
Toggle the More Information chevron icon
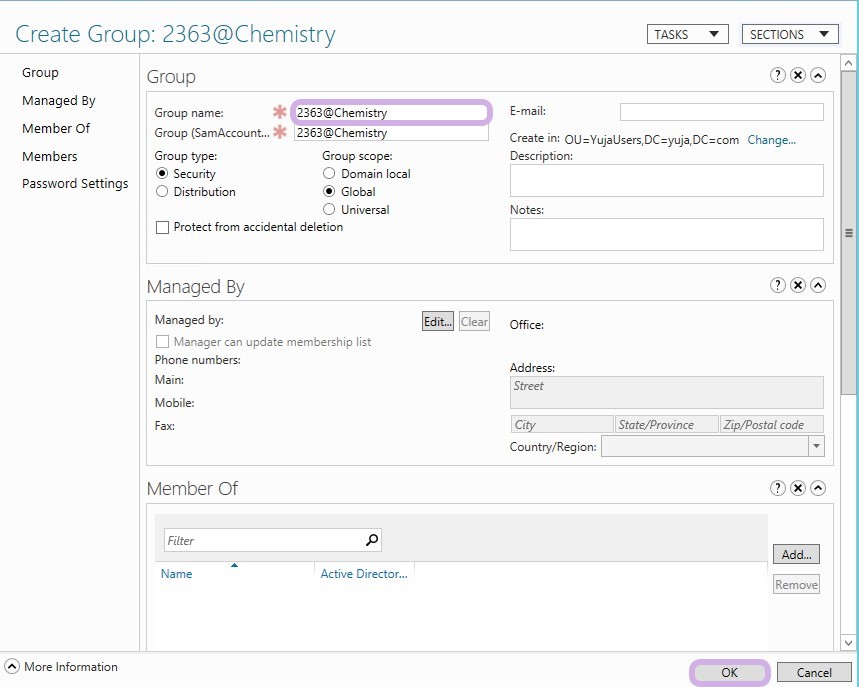click(x=12, y=667)
